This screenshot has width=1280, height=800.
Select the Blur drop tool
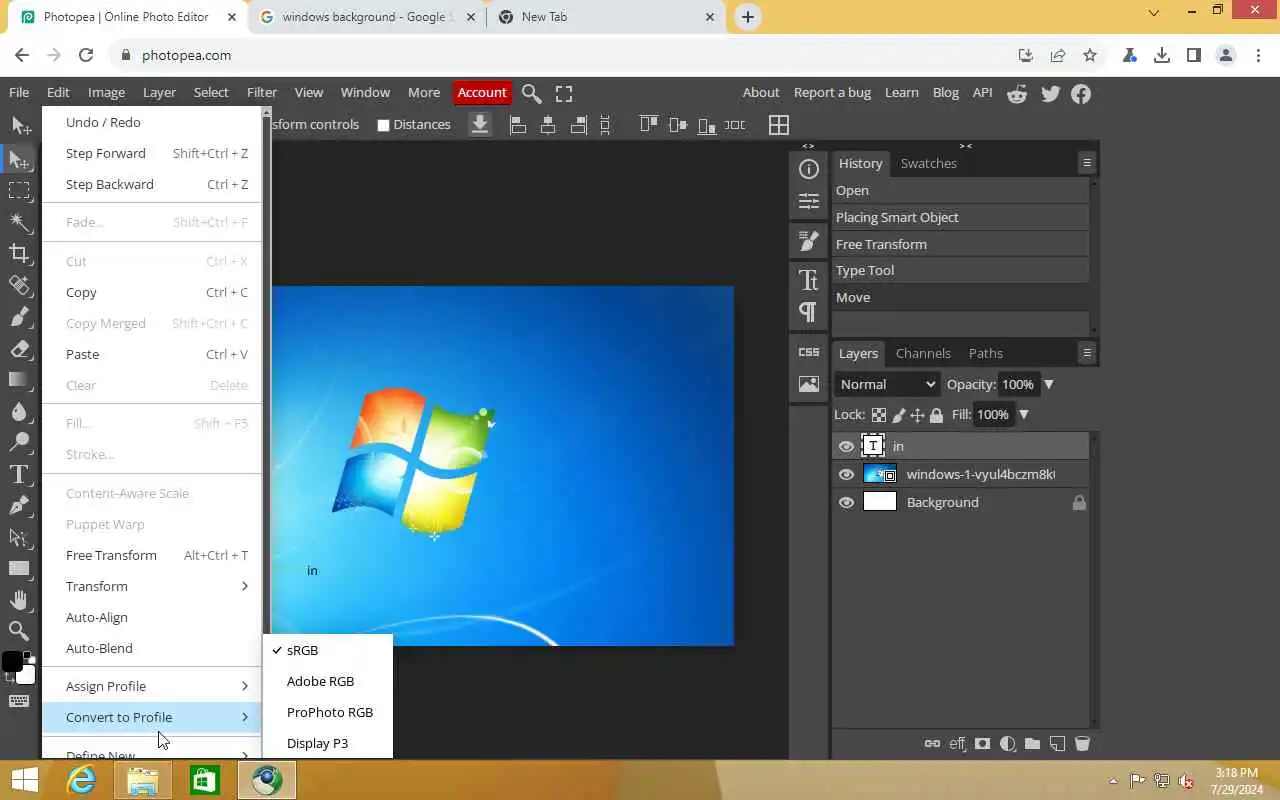click(x=19, y=411)
